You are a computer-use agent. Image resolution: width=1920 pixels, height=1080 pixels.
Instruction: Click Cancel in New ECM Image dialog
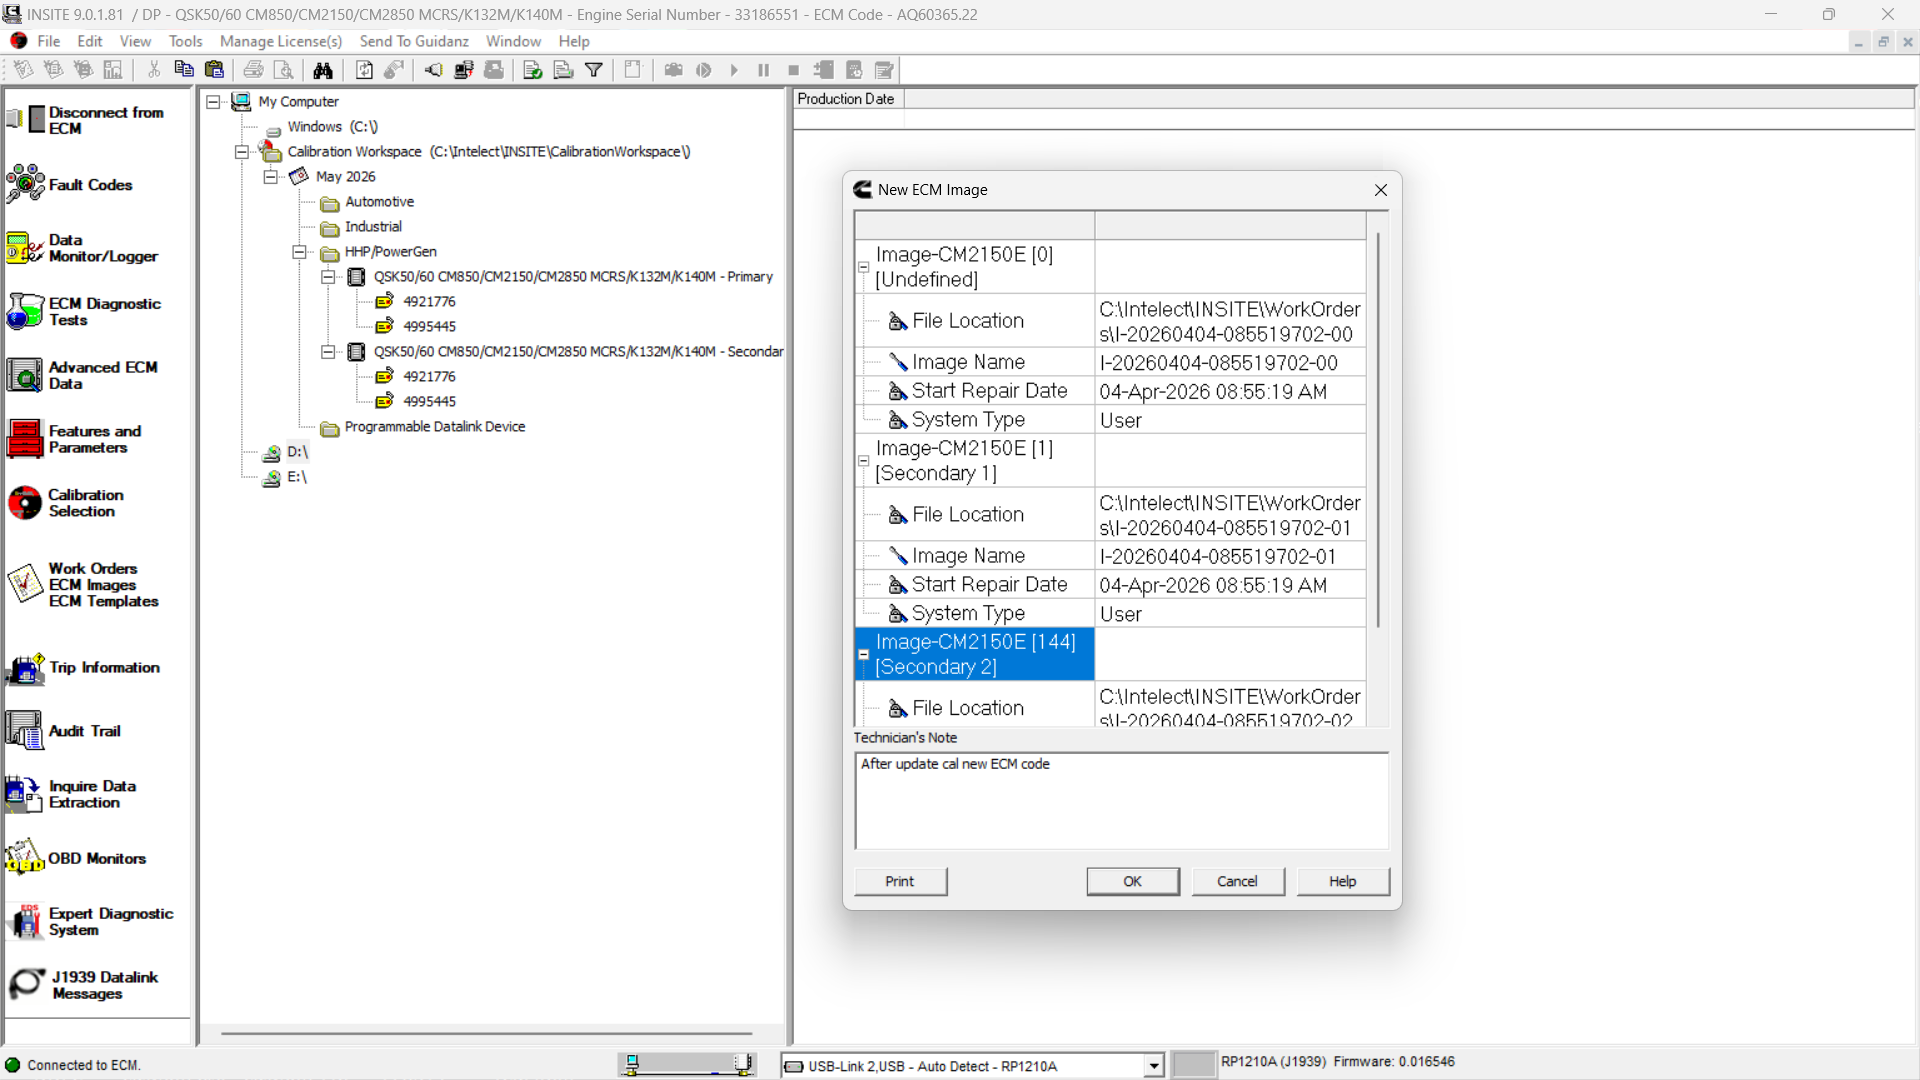(x=1237, y=881)
